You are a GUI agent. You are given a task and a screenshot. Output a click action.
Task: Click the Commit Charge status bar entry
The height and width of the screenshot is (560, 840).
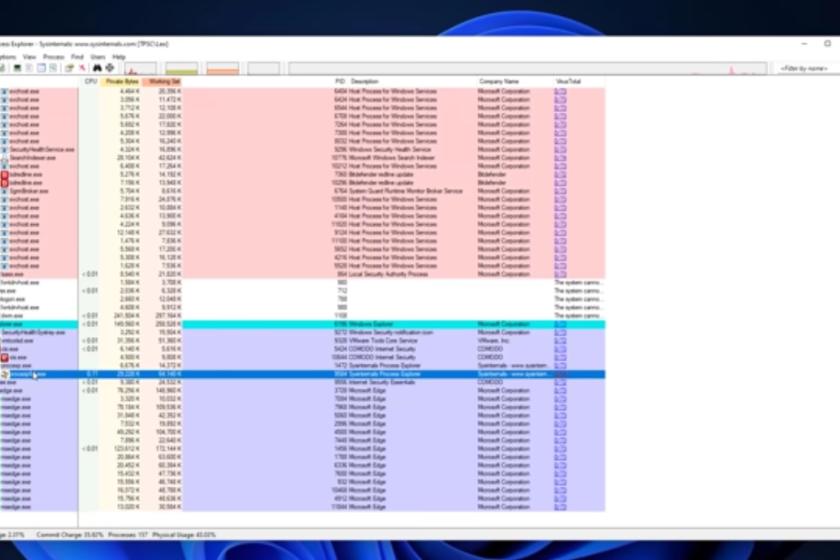[70, 535]
